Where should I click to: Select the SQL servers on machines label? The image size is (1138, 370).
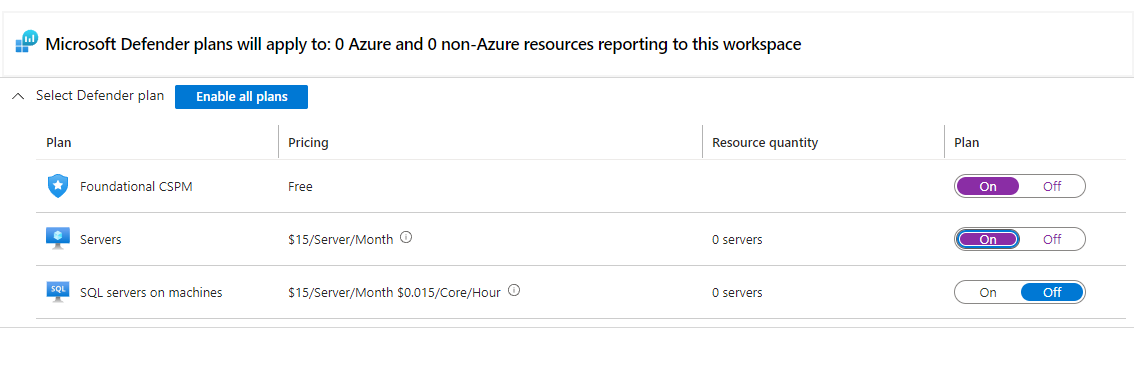click(x=151, y=292)
